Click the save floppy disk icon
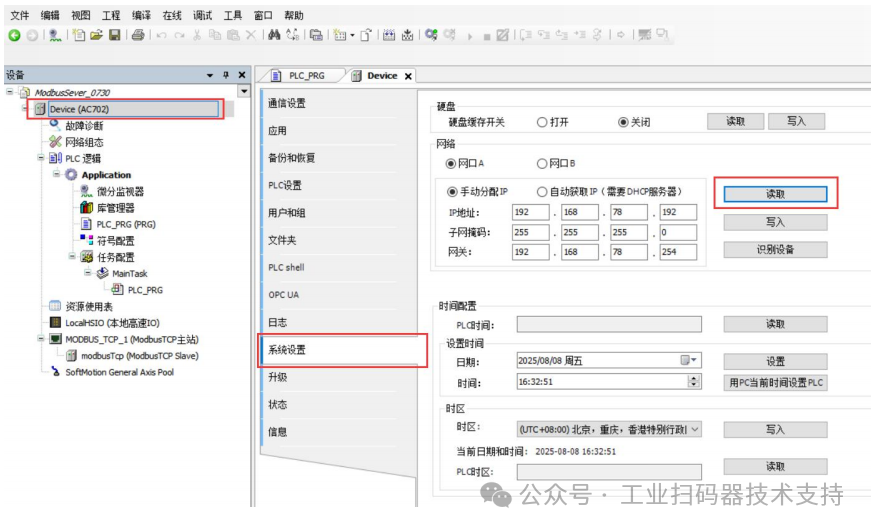The image size is (871, 529). click(x=114, y=35)
